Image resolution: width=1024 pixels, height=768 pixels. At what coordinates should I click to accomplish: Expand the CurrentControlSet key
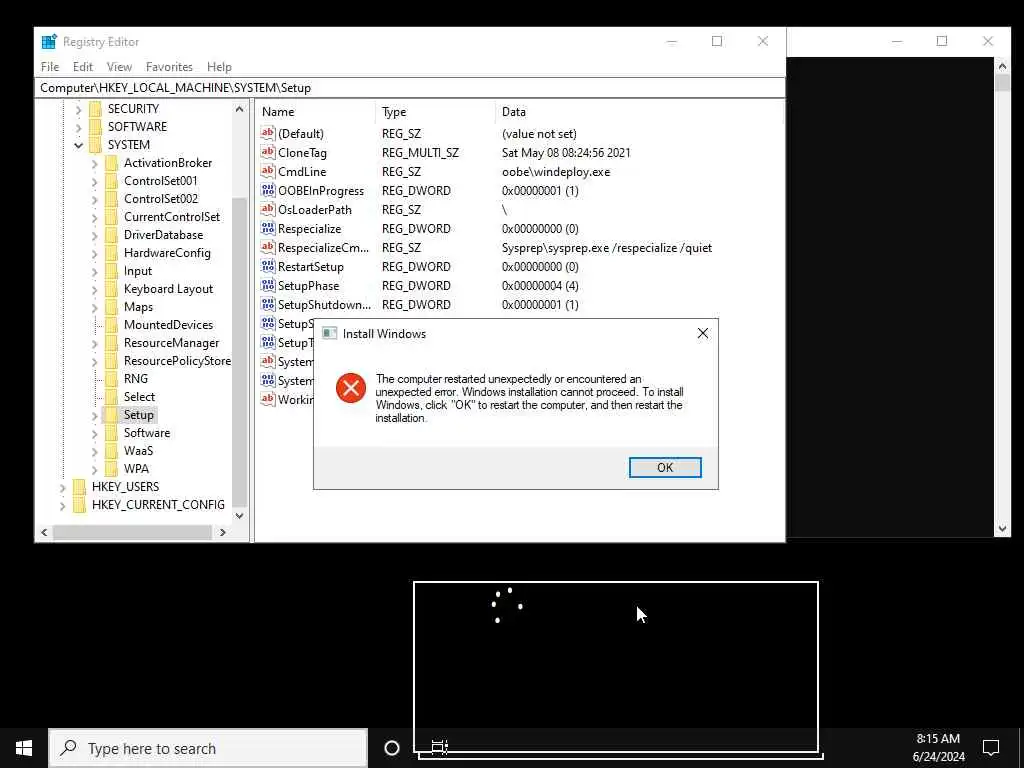point(95,217)
